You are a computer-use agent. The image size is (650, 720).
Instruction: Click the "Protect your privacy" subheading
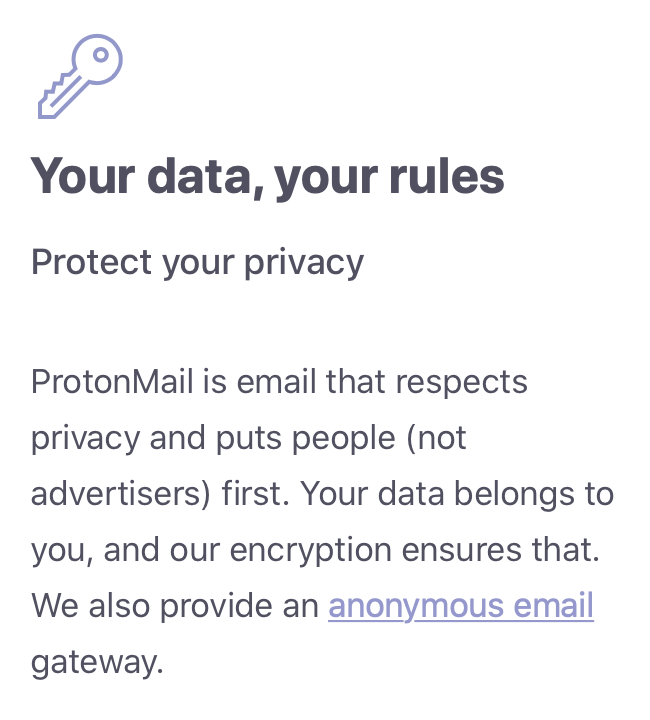197,262
